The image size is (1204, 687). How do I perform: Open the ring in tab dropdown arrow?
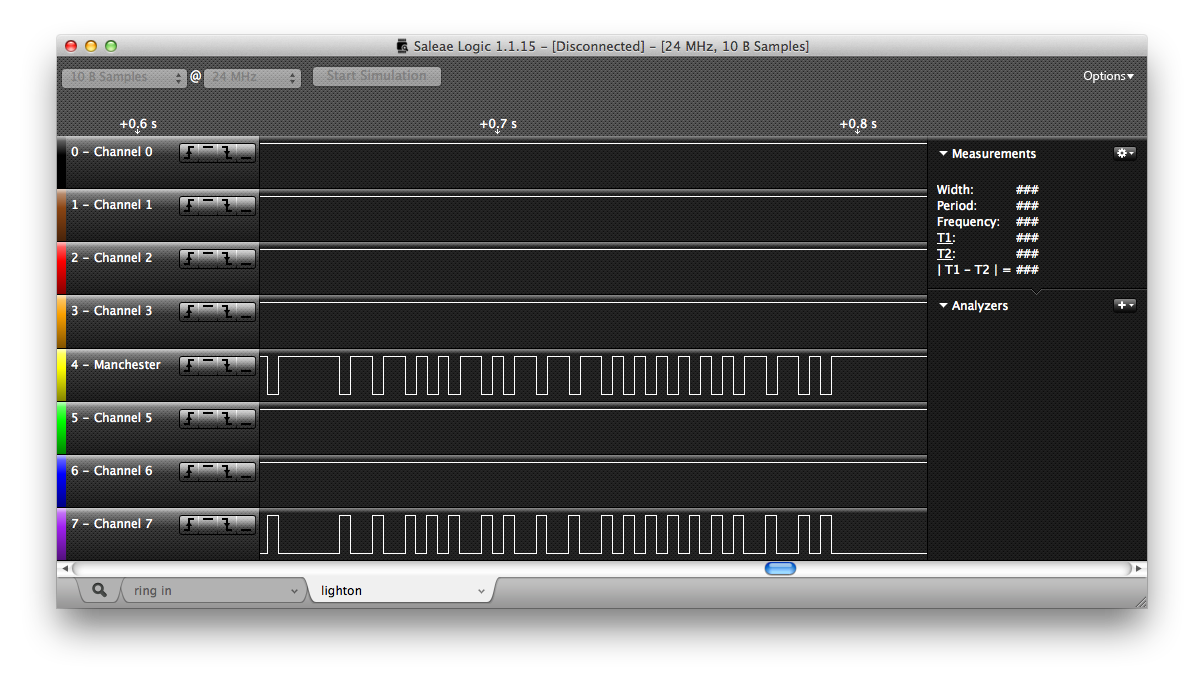[294, 591]
